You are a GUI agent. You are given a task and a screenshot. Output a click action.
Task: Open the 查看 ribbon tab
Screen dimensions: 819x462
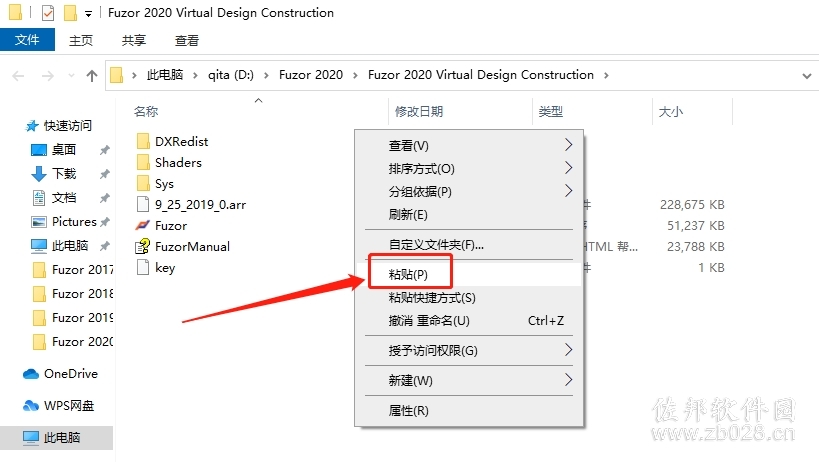click(186, 40)
